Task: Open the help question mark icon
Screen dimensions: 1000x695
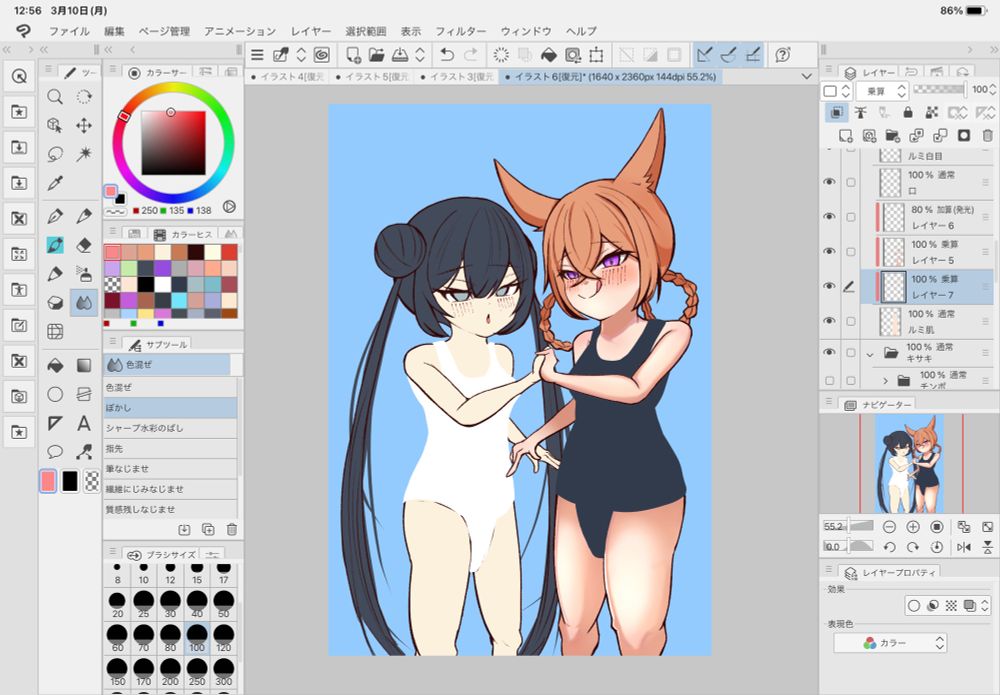Action: [x=783, y=55]
